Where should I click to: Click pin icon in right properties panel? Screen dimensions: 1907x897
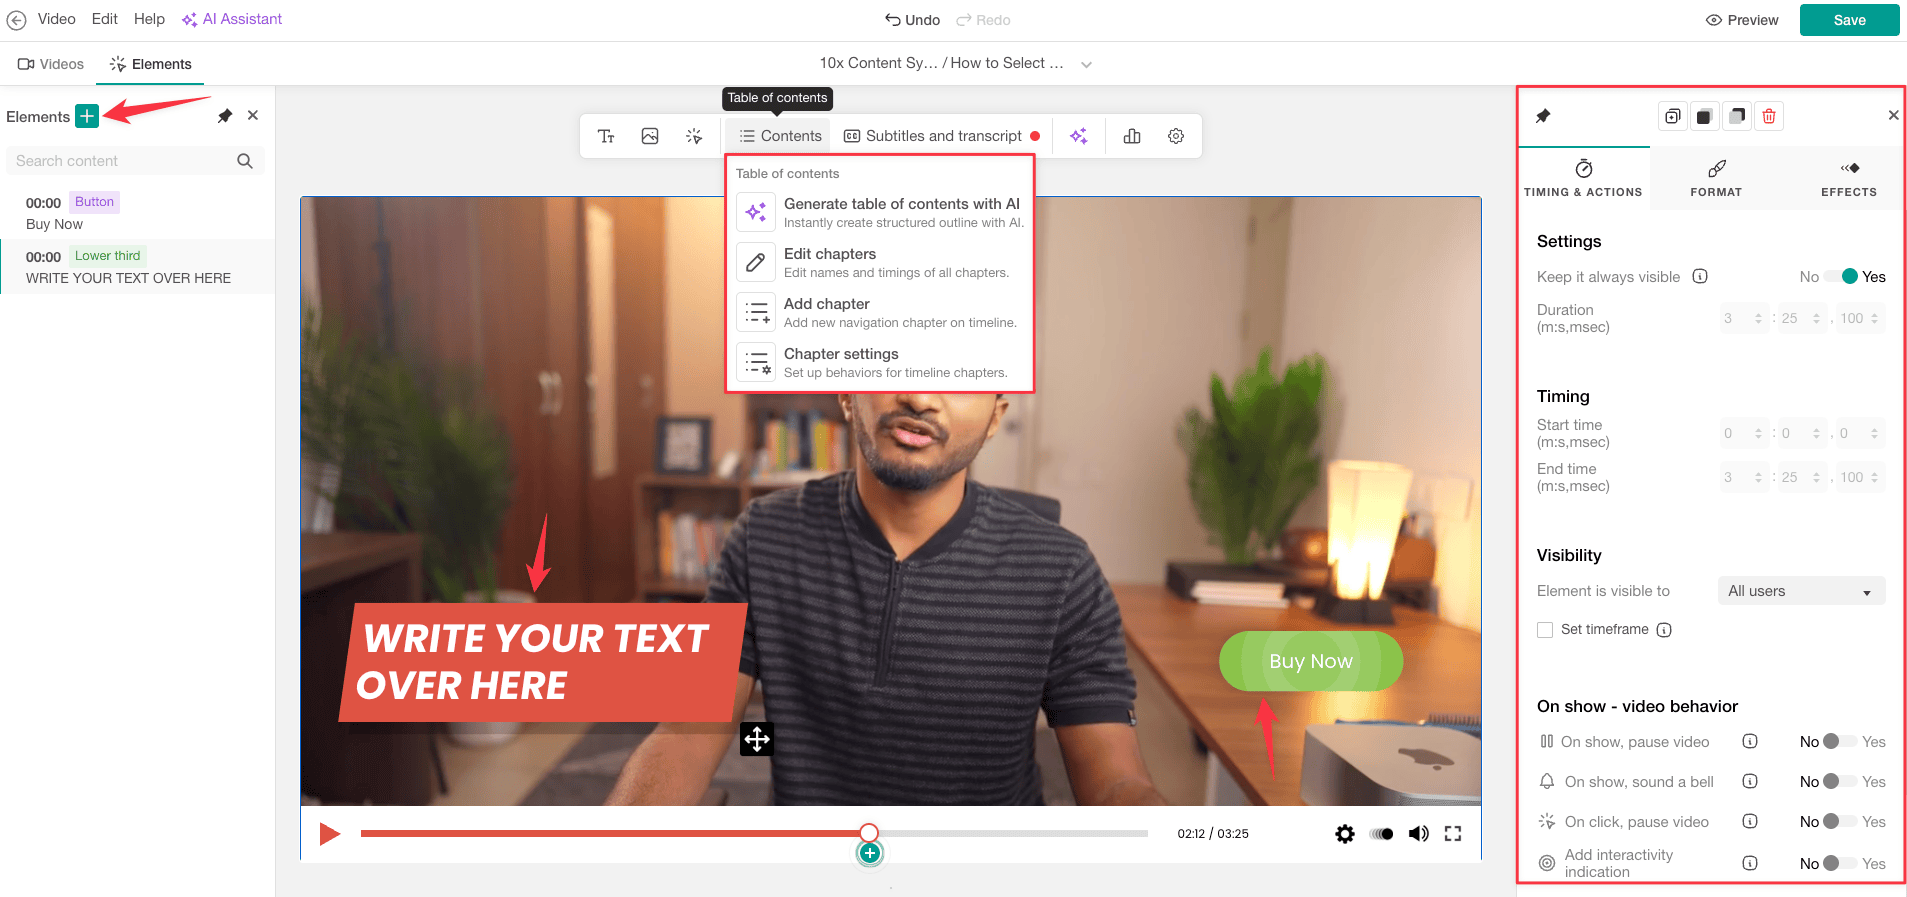coord(1543,116)
